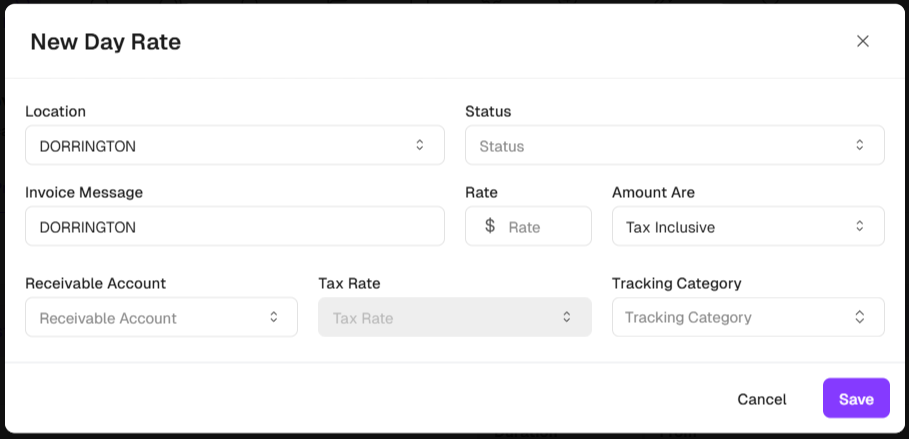Focus the Invoice Message text field
The width and height of the screenshot is (909, 439).
click(x=234, y=226)
